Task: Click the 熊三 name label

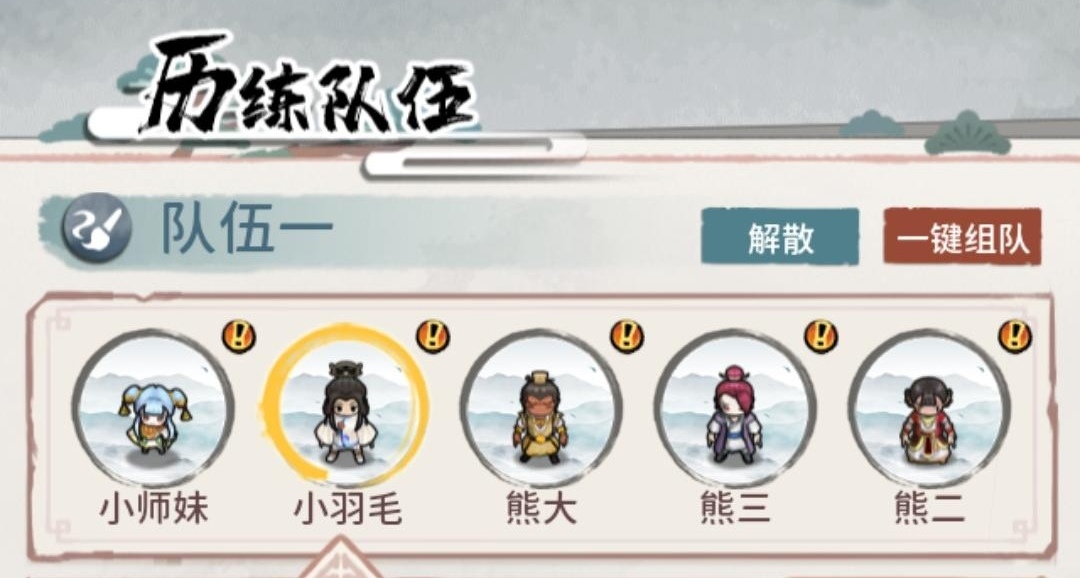Action: 736,510
